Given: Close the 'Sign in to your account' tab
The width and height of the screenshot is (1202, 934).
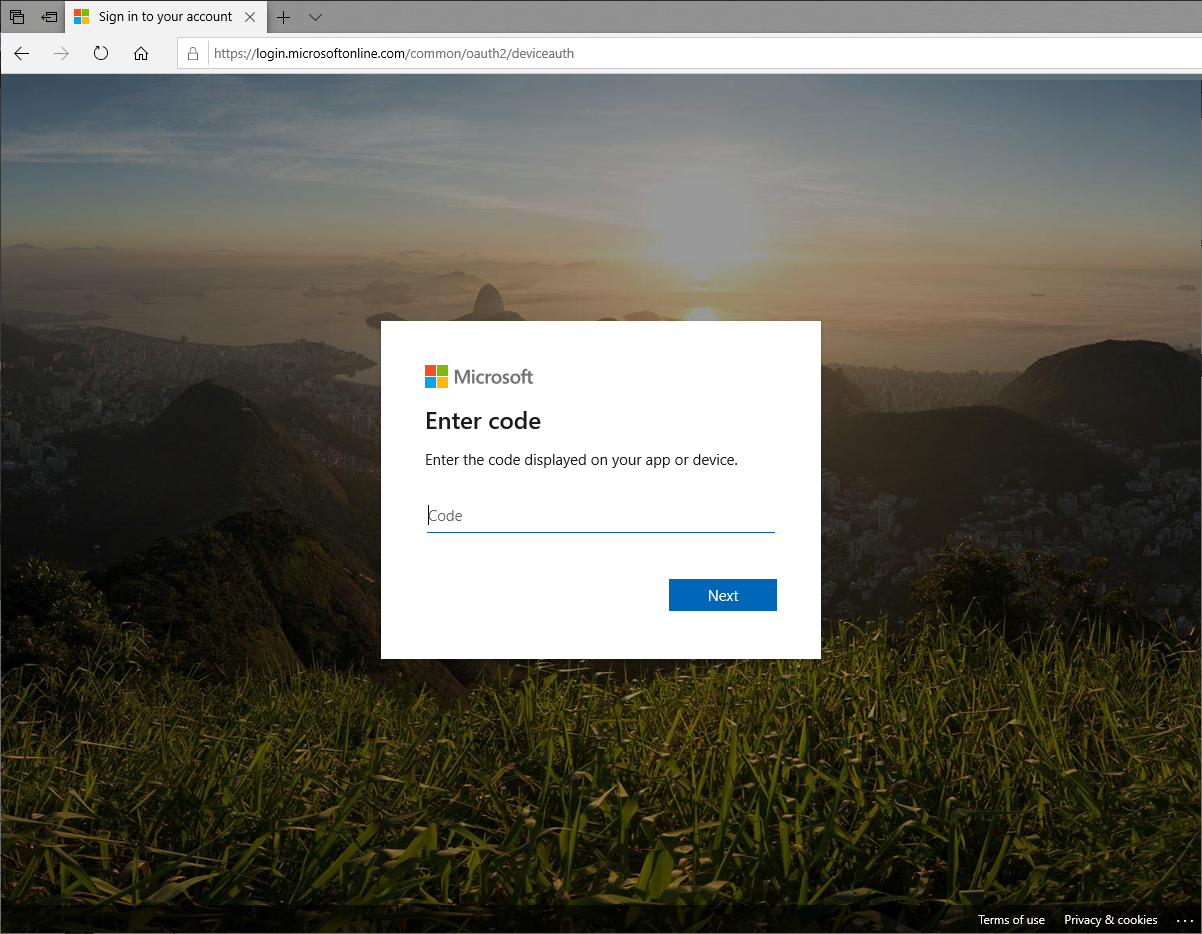Looking at the screenshot, I should 250,17.
